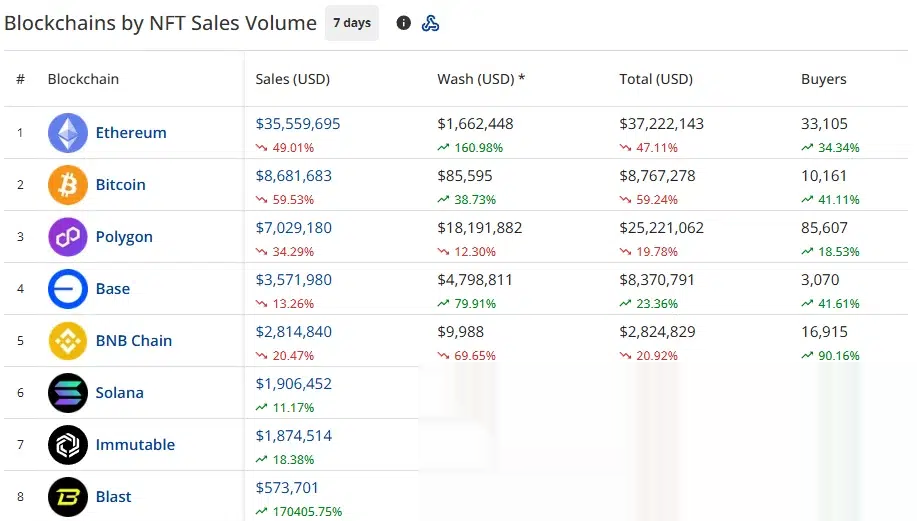Click the Blast logo icon
917x521 pixels.
[x=68, y=497]
